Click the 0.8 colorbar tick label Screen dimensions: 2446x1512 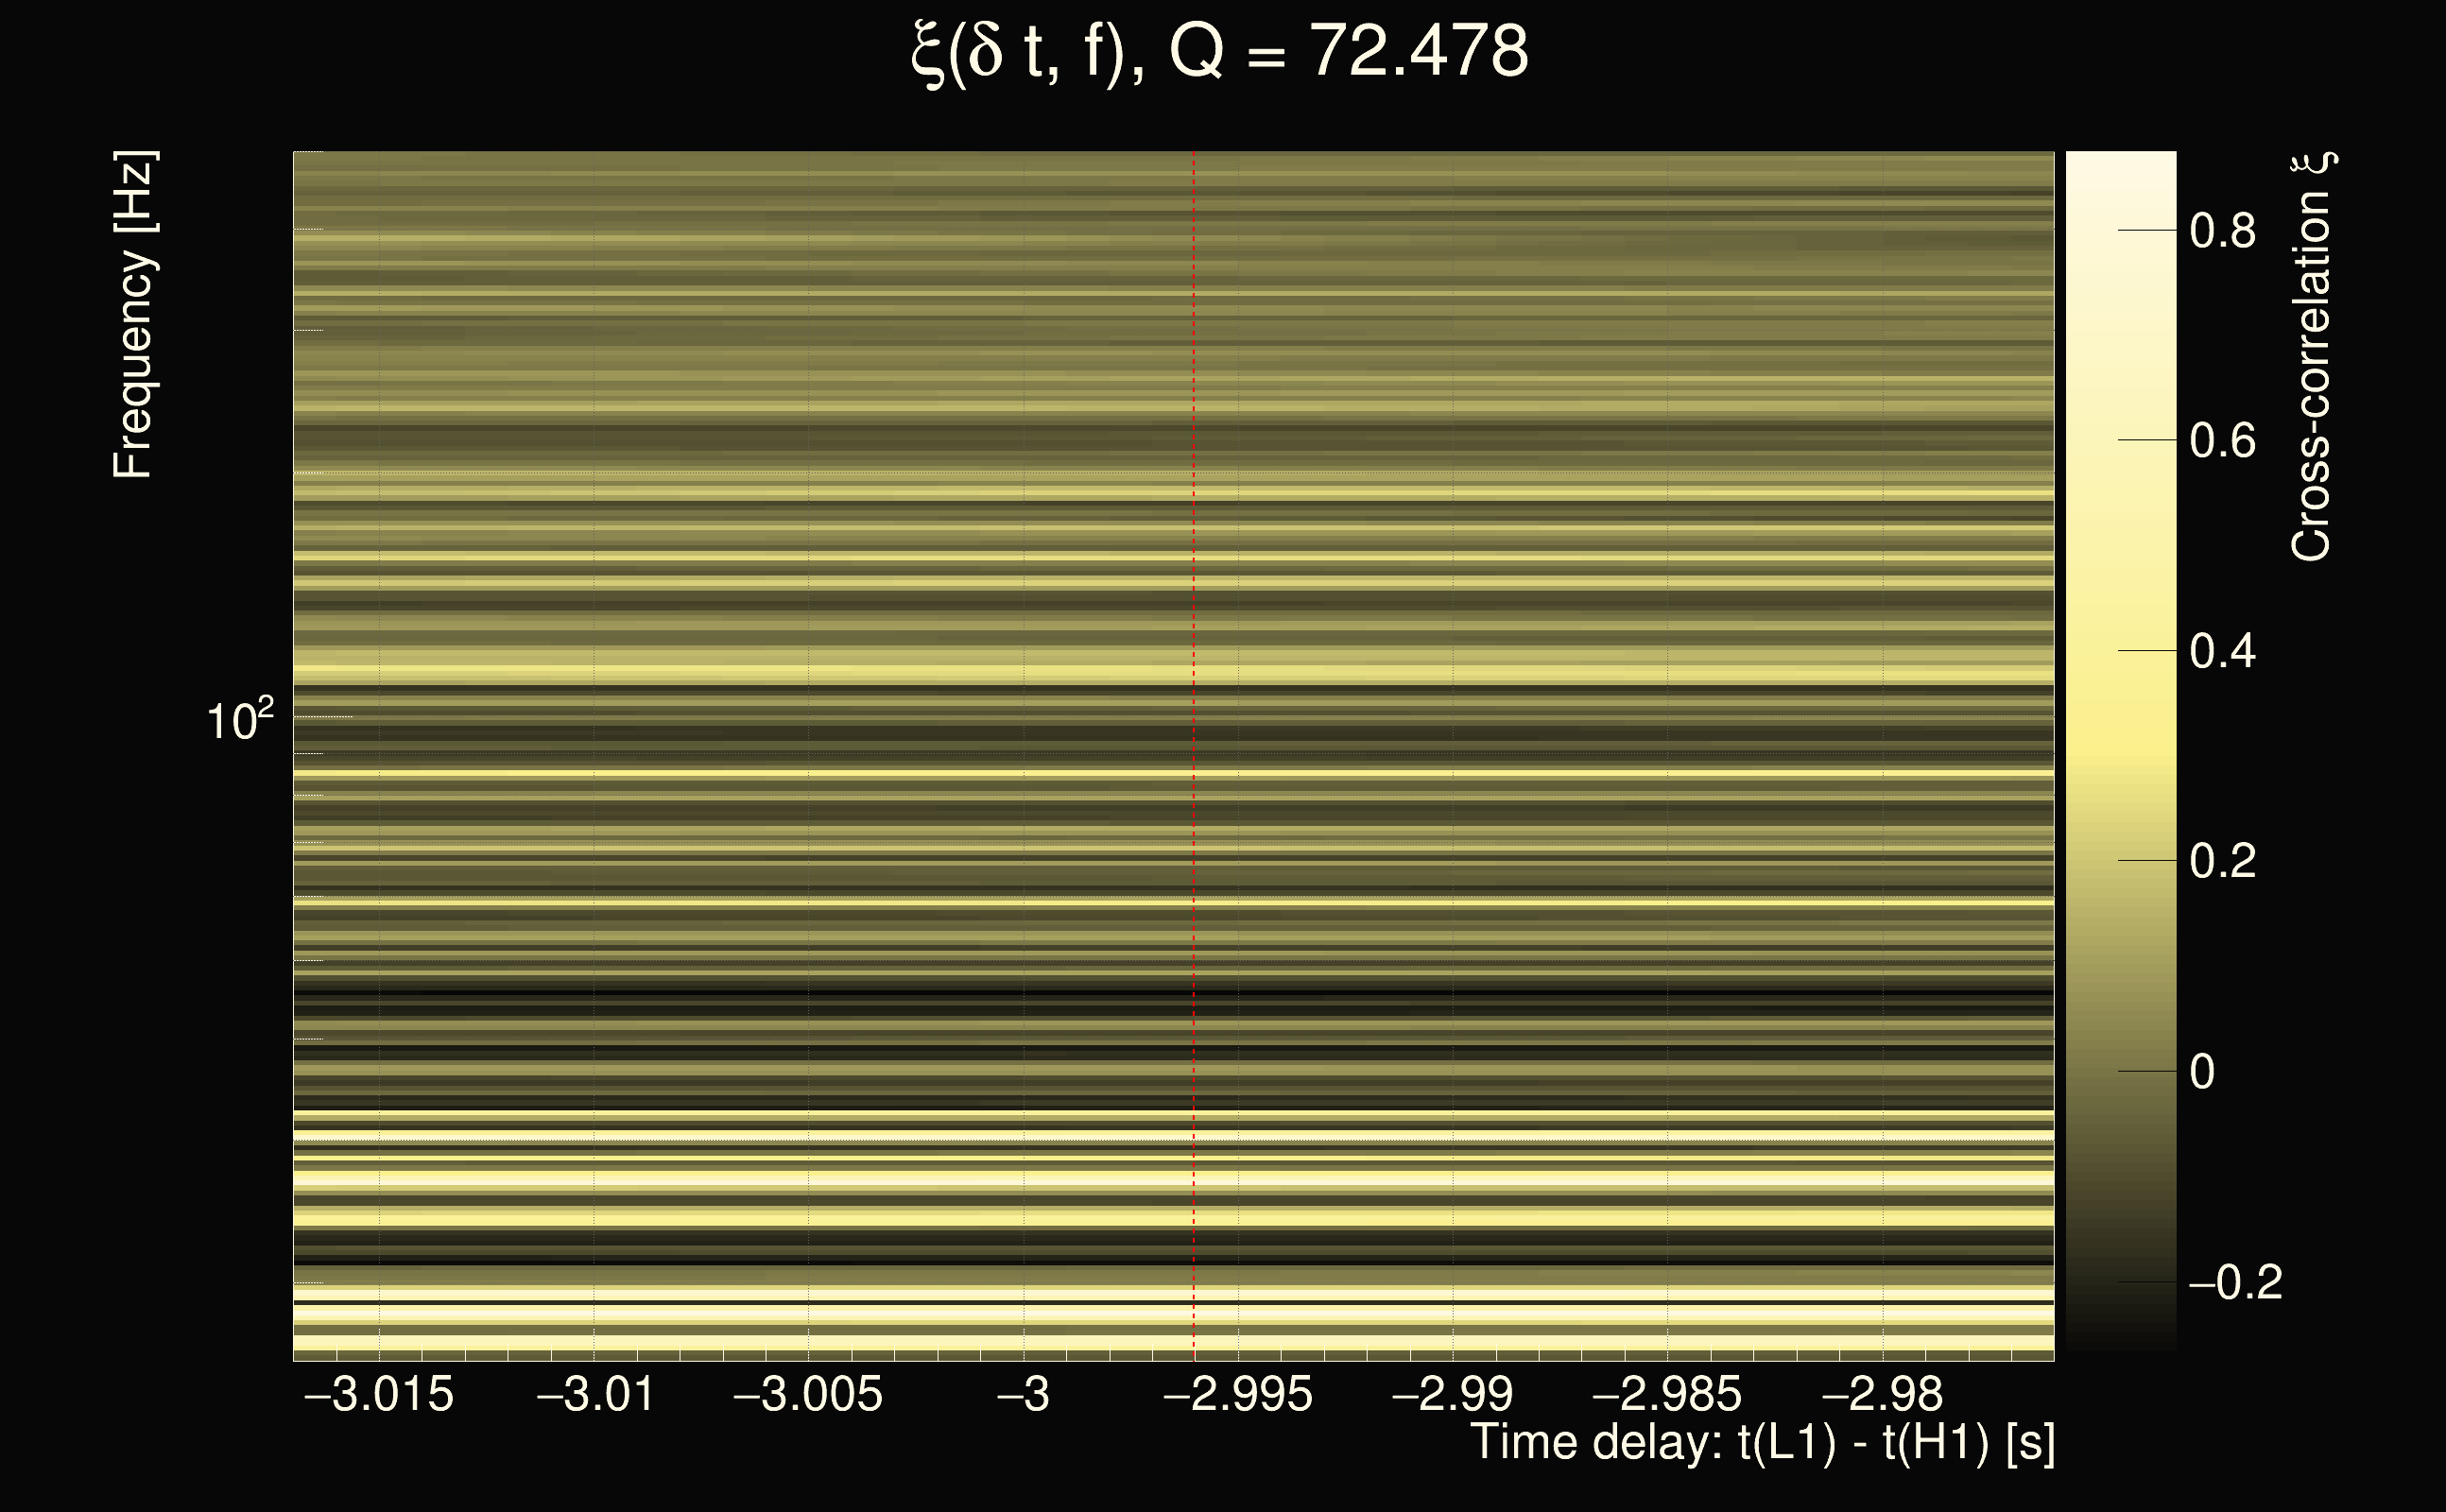(2222, 231)
